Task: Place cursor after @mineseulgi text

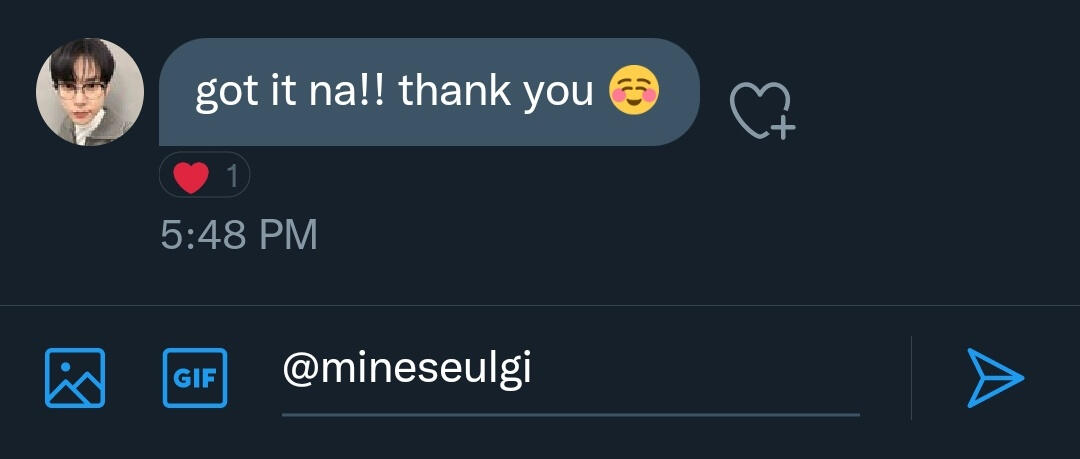Action: (534, 369)
